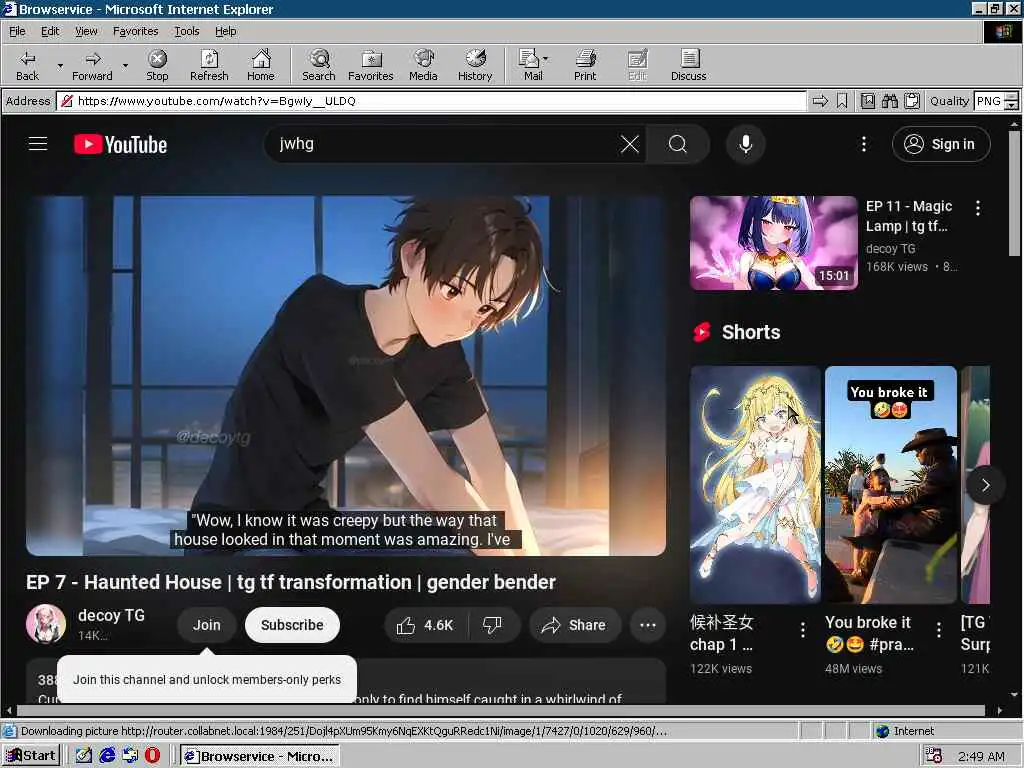The height and width of the screenshot is (768, 1024).
Task: Open YouTube hamburger guide menu
Action: (x=38, y=144)
